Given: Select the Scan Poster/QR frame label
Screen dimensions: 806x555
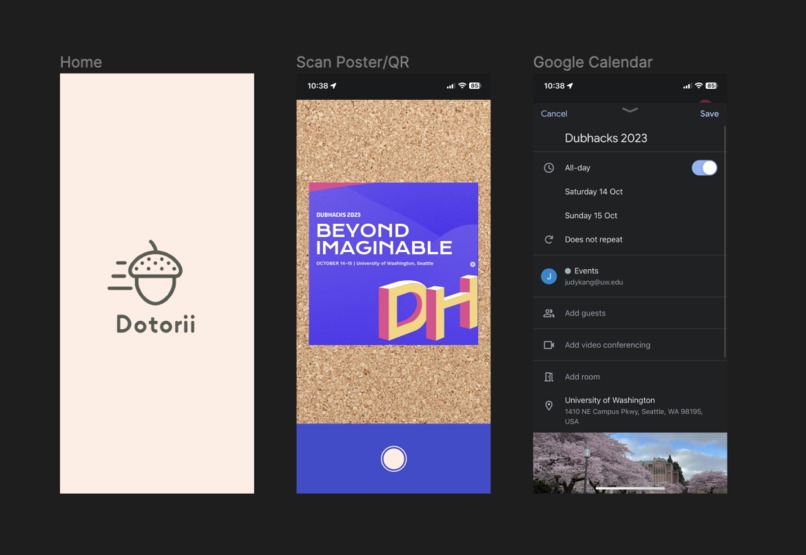Looking at the screenshot, I should click(x=353, y=62).
